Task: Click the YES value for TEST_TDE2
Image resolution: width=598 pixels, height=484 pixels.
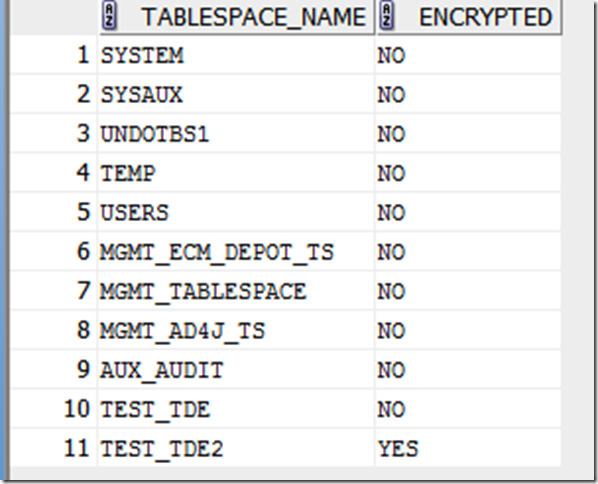Action: [x=398, y=449]
